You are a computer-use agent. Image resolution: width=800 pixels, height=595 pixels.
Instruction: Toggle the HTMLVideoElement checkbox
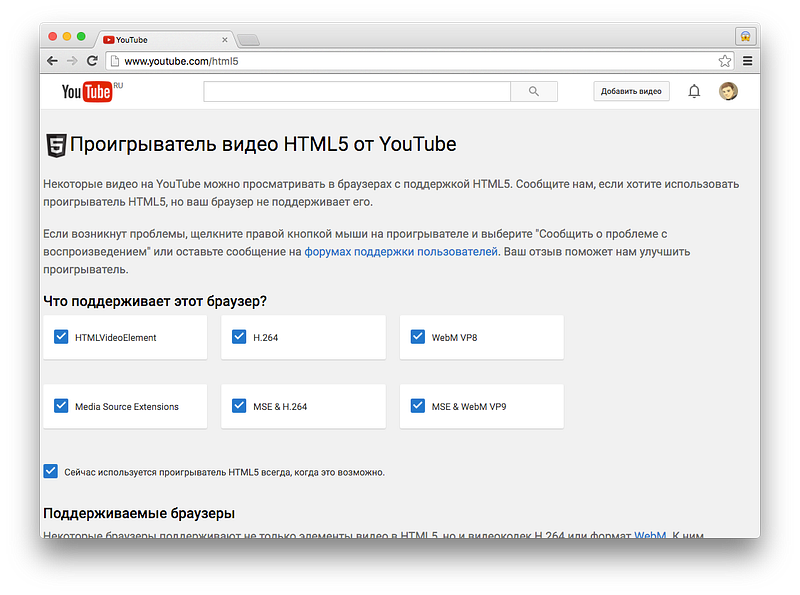[61, 337]
